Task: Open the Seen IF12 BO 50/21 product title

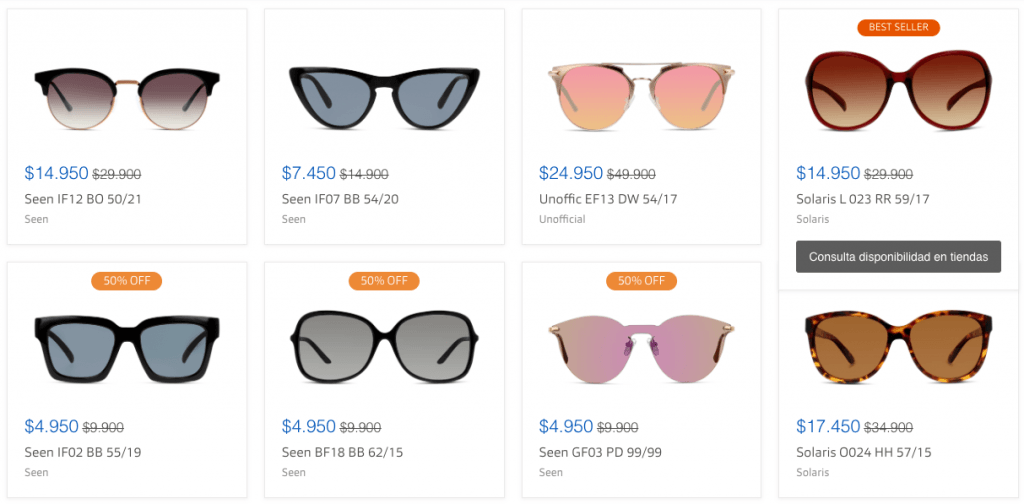Action: 83,199
